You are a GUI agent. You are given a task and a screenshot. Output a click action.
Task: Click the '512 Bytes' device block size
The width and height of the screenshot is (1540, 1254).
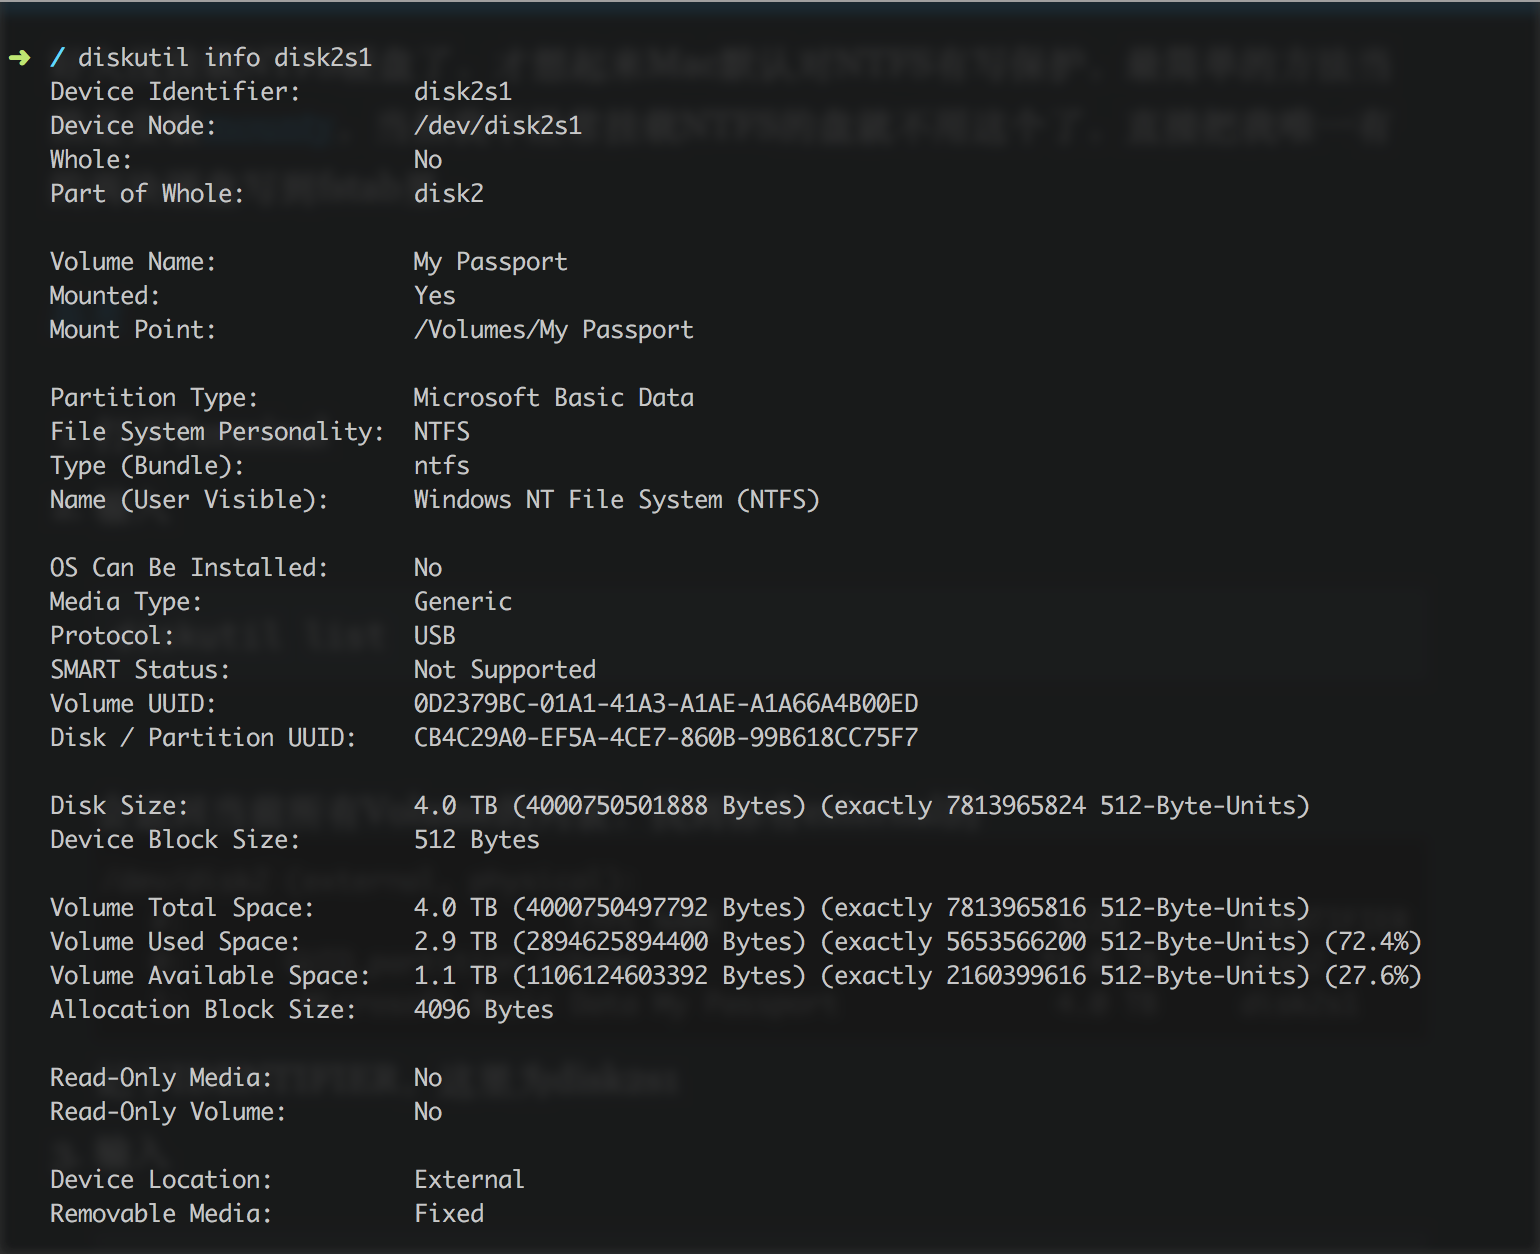tap(476, 840)
